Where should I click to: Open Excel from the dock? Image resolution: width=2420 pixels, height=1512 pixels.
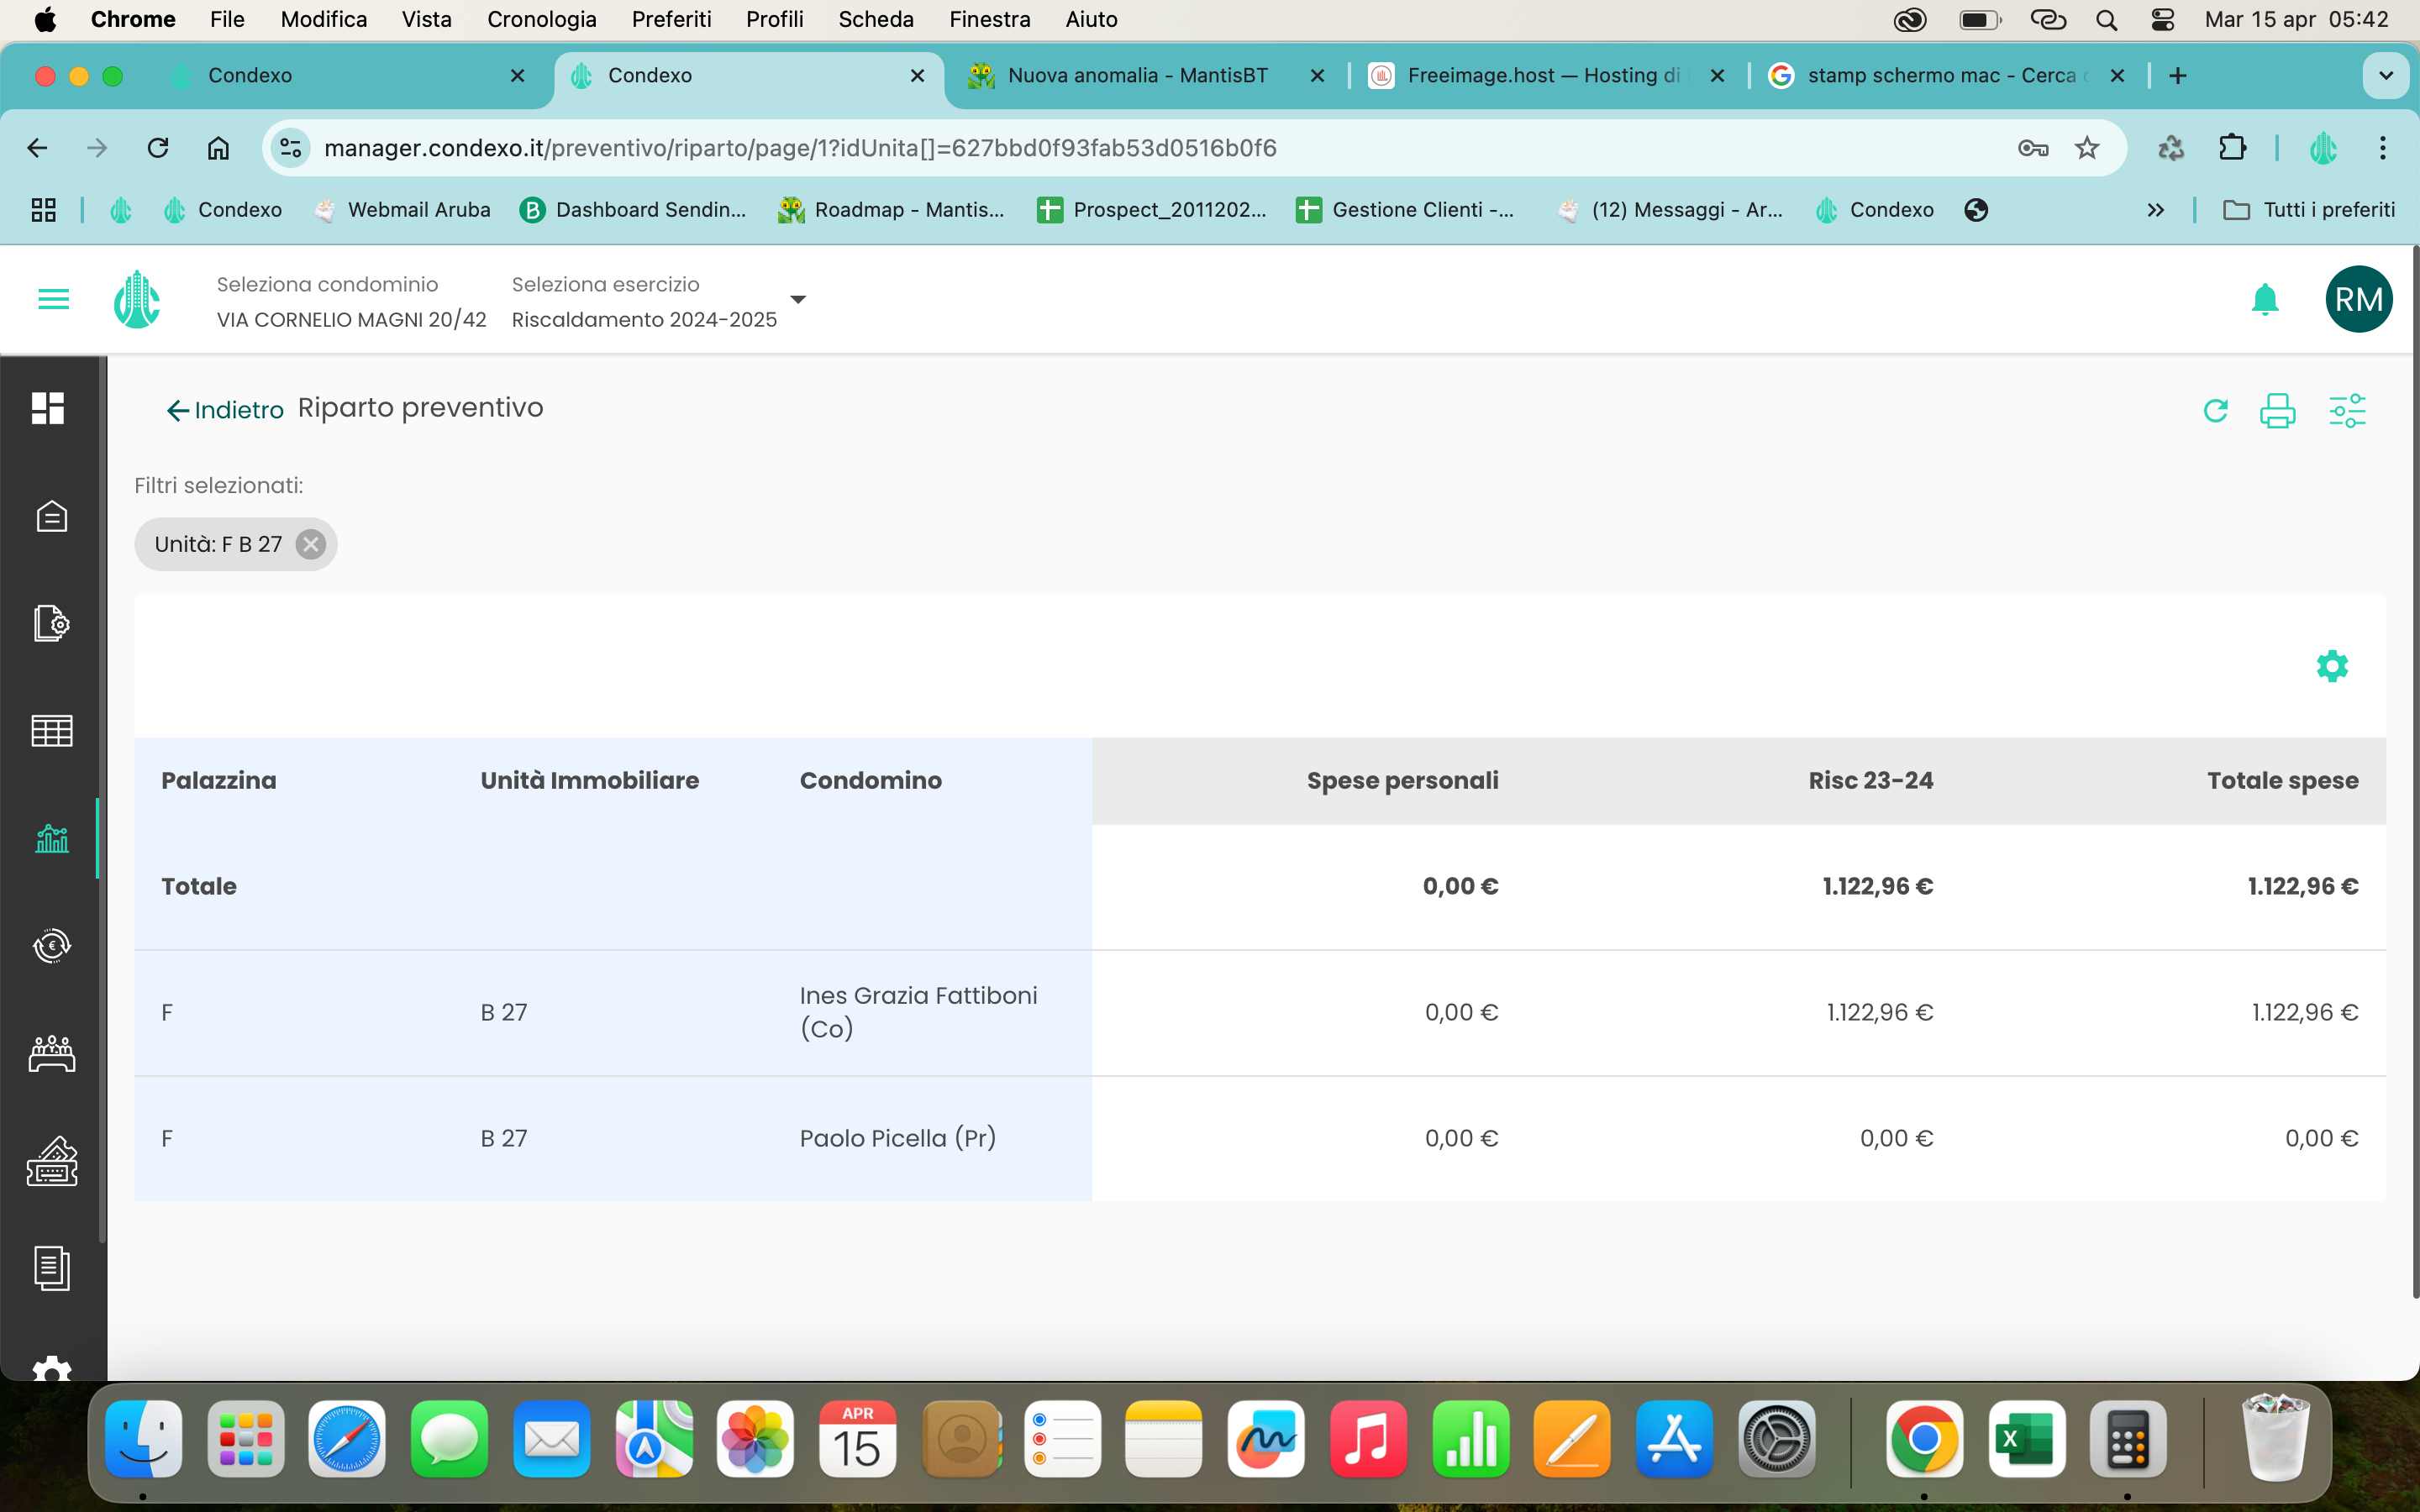pos(2025,1440)
